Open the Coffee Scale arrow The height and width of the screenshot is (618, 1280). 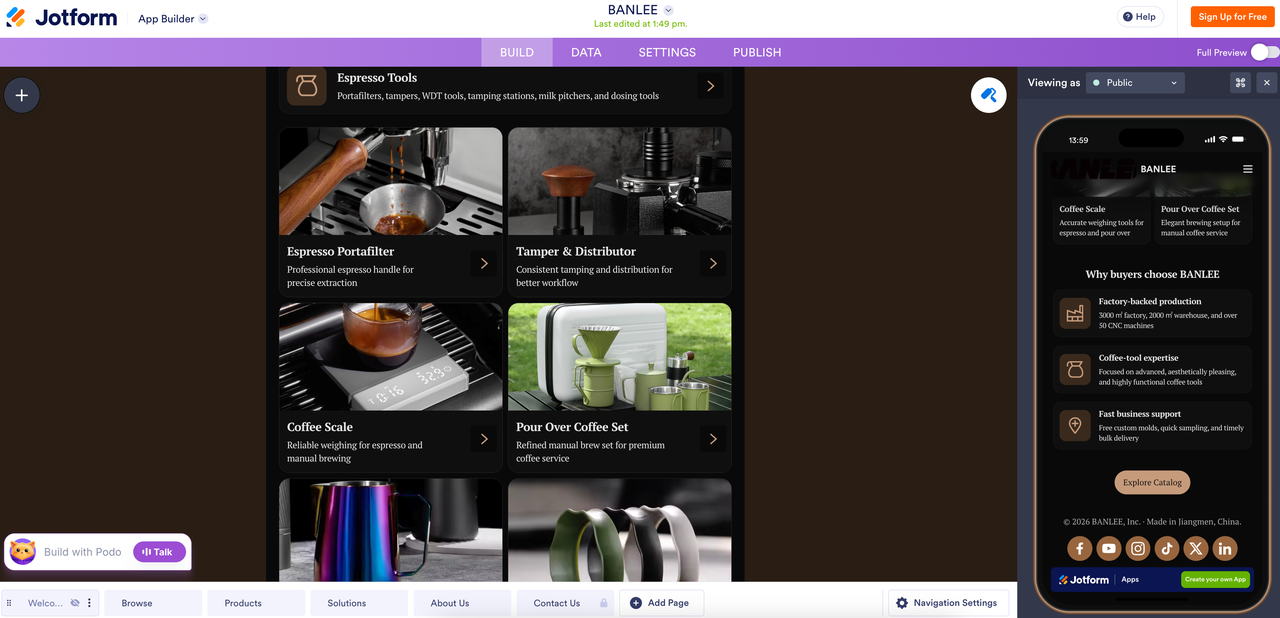(484, 439)
